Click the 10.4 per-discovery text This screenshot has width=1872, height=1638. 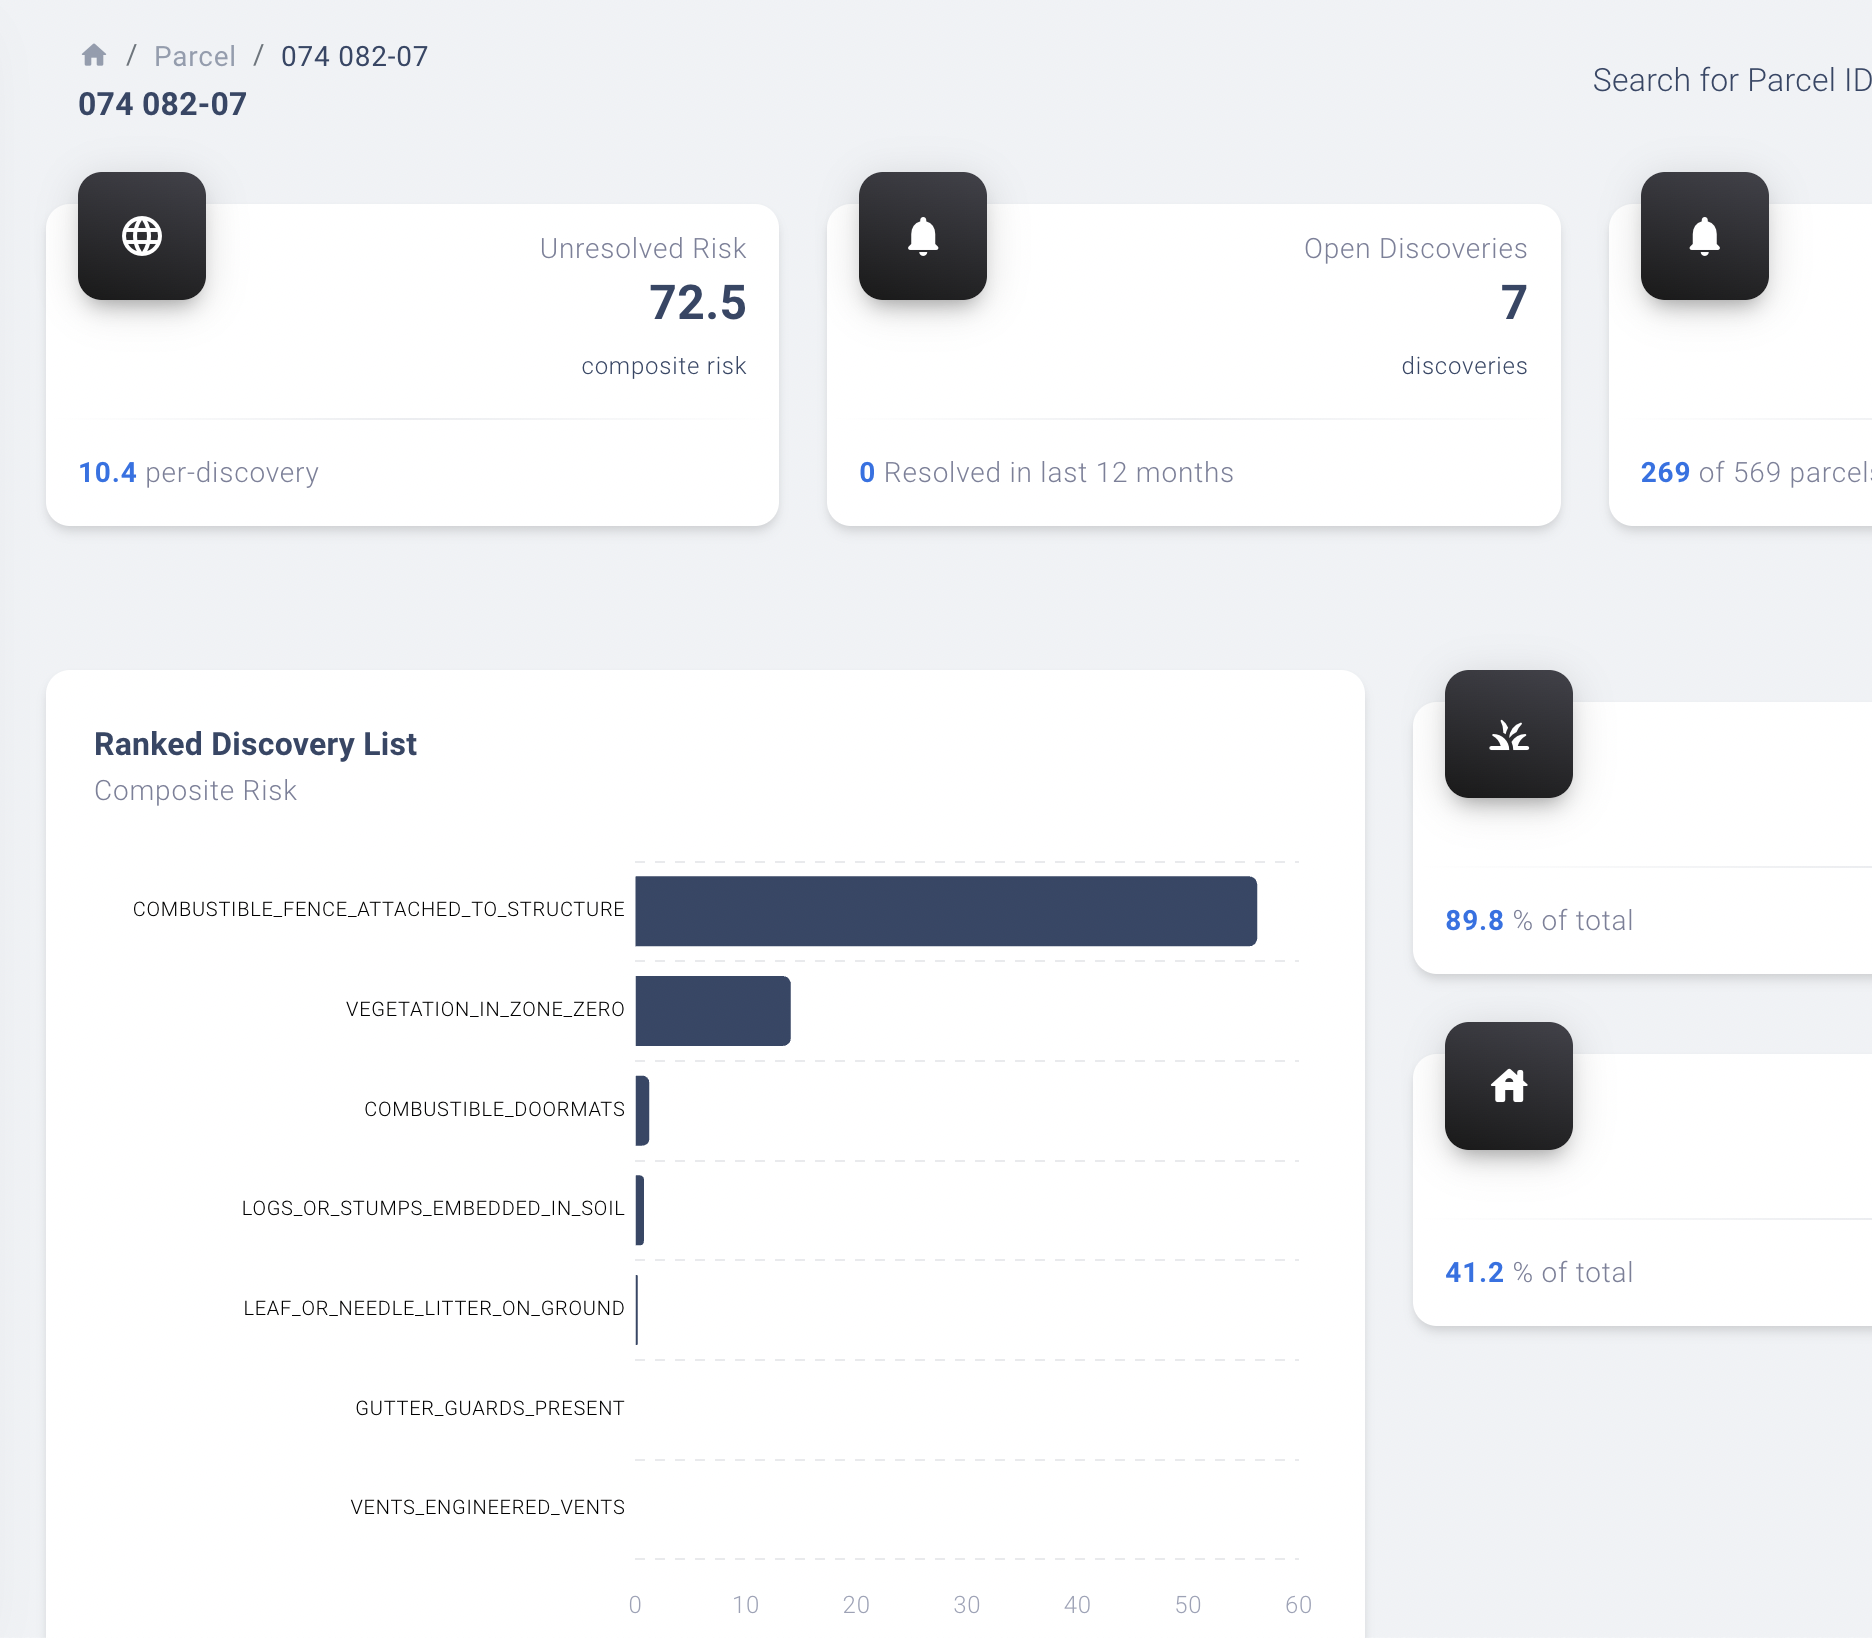(x=198, y=472)
